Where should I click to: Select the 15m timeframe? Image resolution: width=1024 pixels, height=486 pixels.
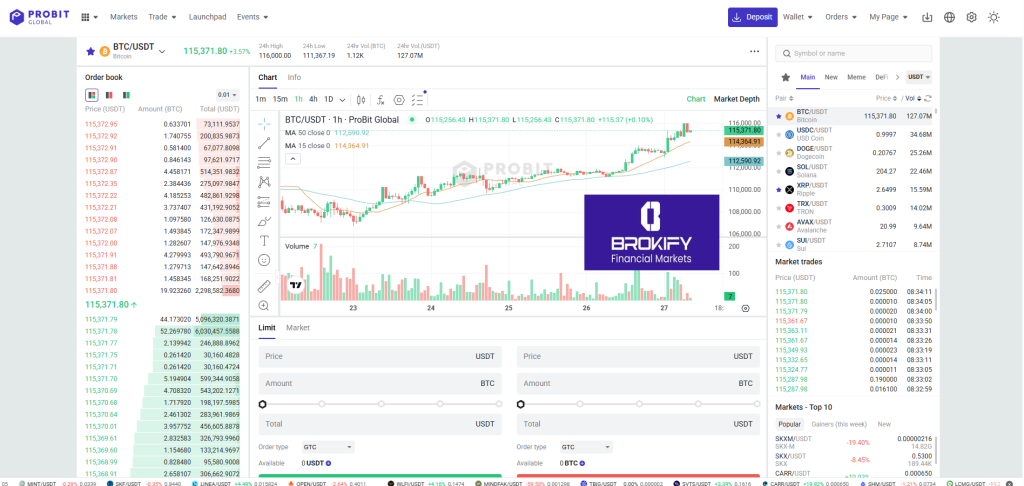(280, 99)
